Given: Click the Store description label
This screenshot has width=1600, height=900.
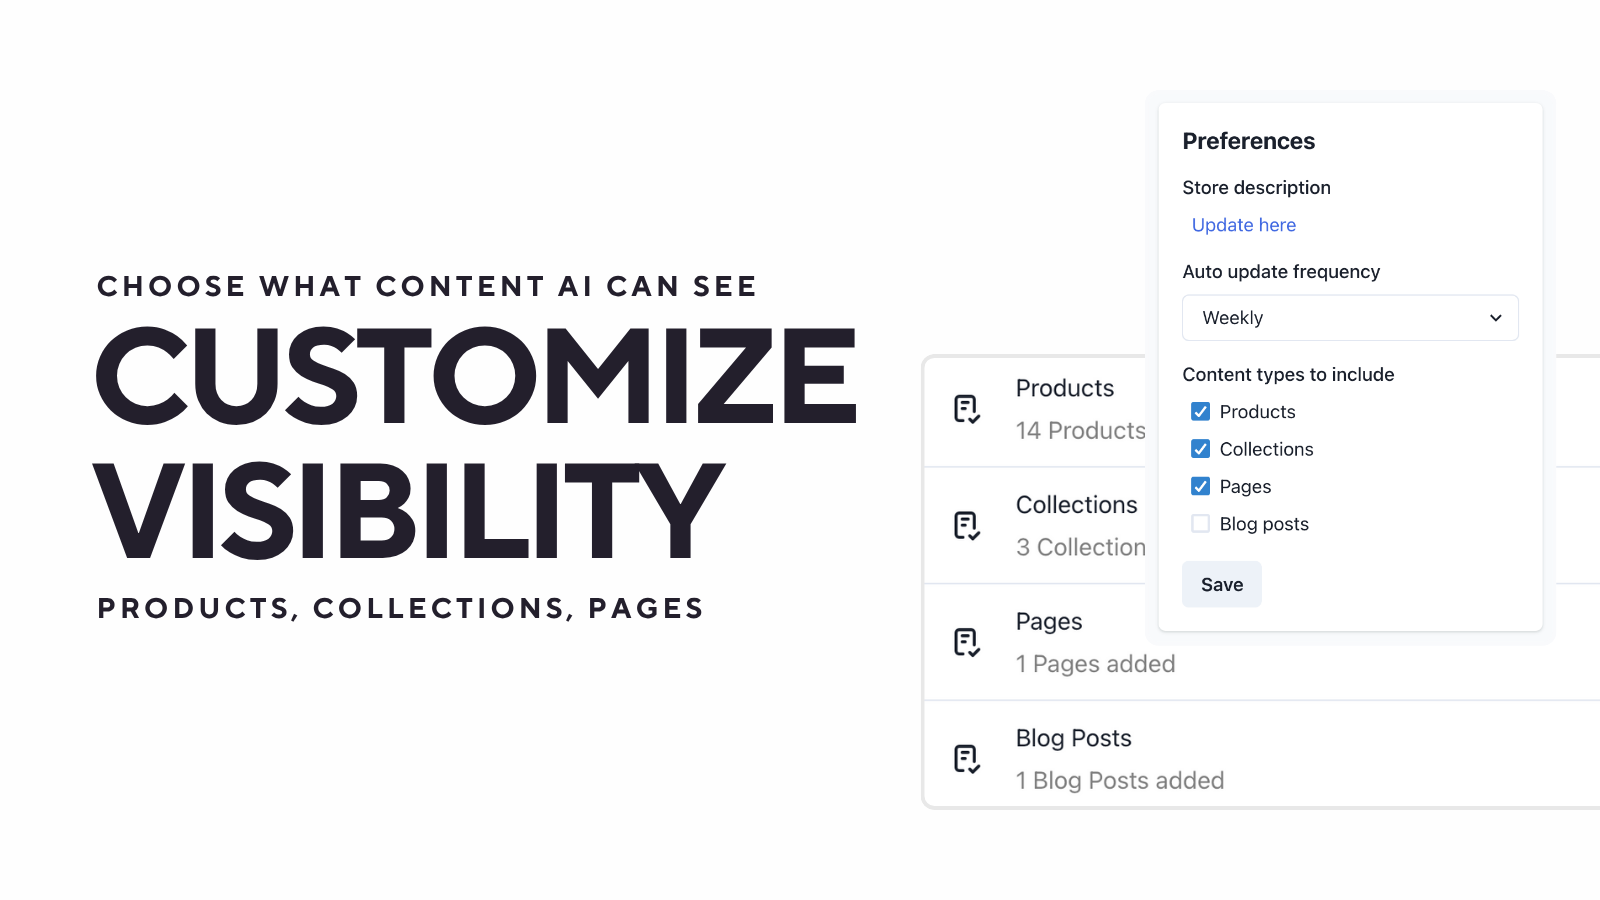Looking at the screenshot, I should (x=1257, y=188).
